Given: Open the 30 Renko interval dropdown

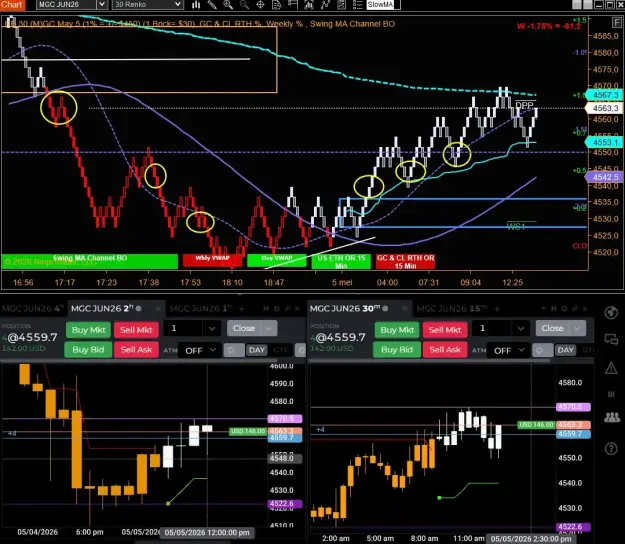Looking at the screenshot, I should 178,5.
